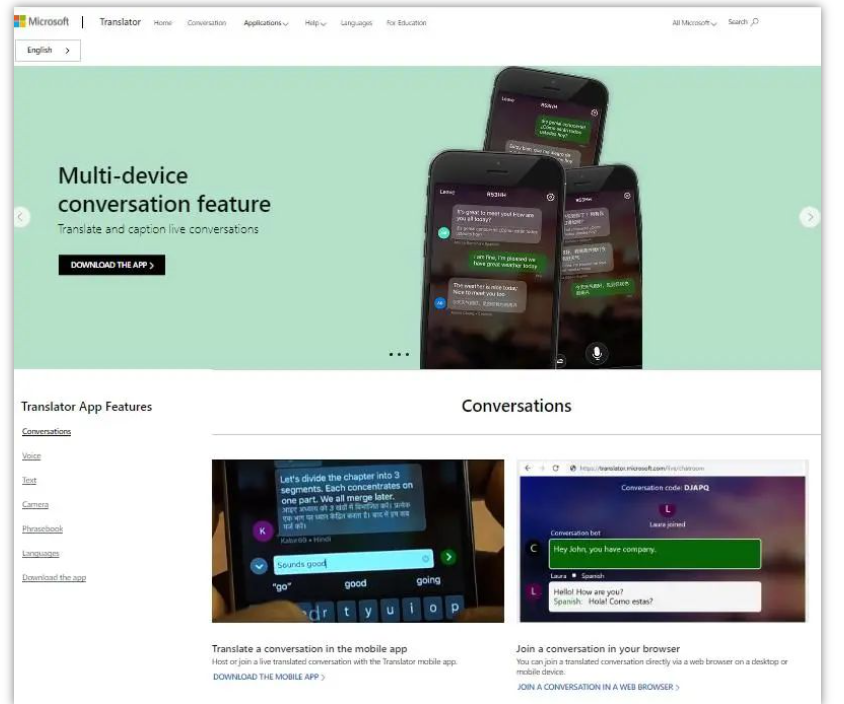Image resolution: width=844 pixels, height=704 pixels.
Task: Select Voice in app features list
Action: [x=31, y=456]
